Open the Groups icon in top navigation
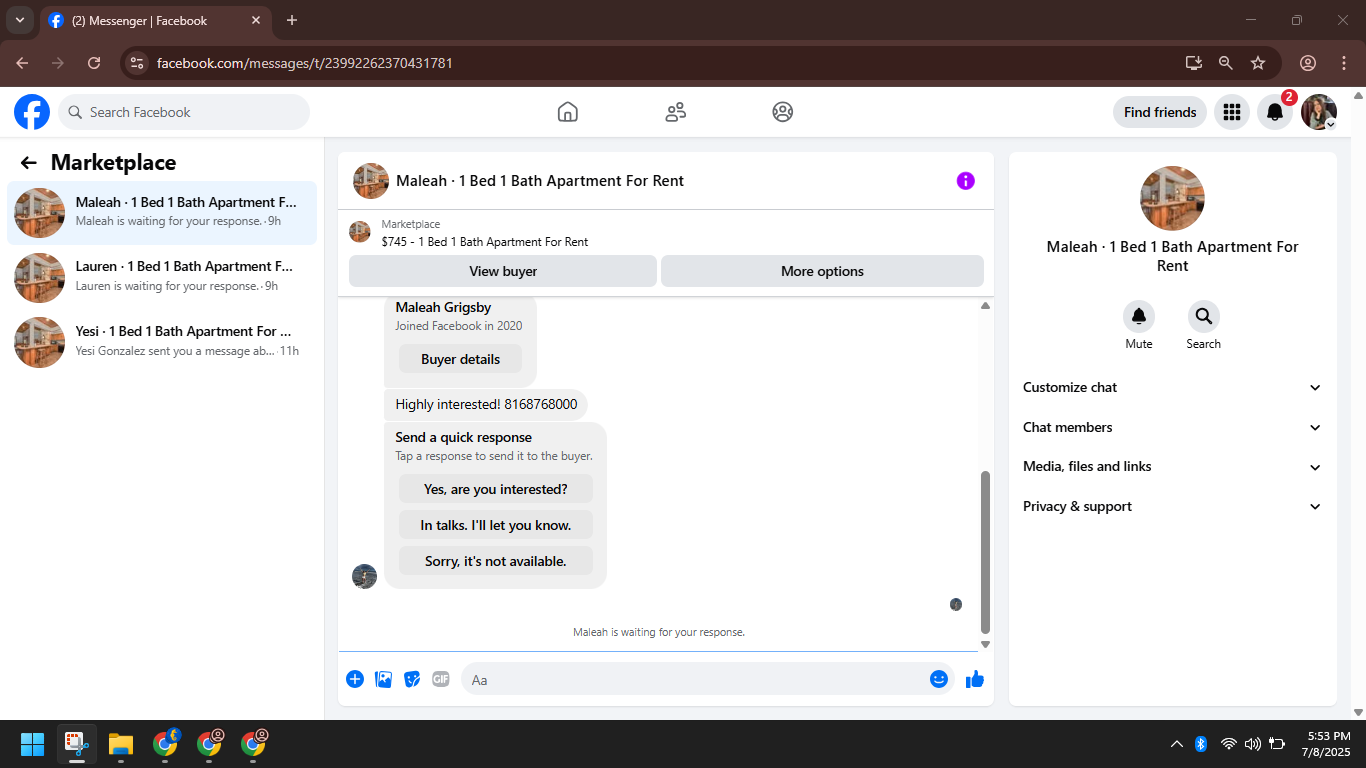This screenshot has height=768, width=1366. (783, 112)
